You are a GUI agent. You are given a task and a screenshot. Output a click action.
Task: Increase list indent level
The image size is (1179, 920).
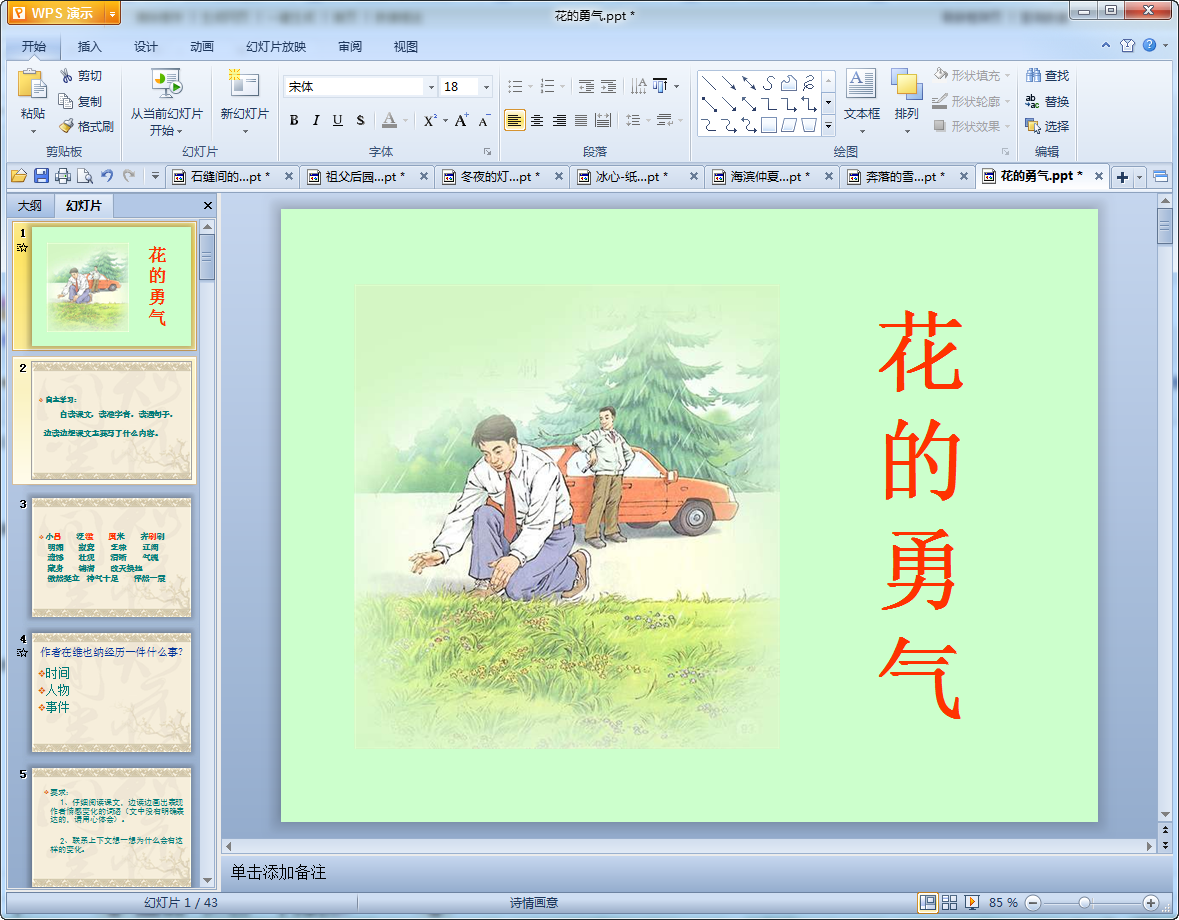pos(609,86)
